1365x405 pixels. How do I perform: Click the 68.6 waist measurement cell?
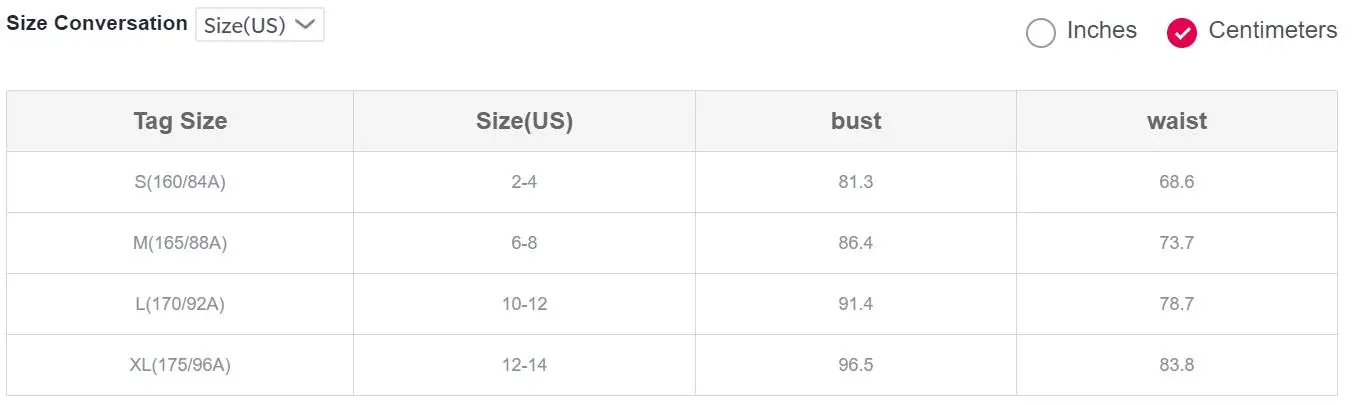[1177, 182]
